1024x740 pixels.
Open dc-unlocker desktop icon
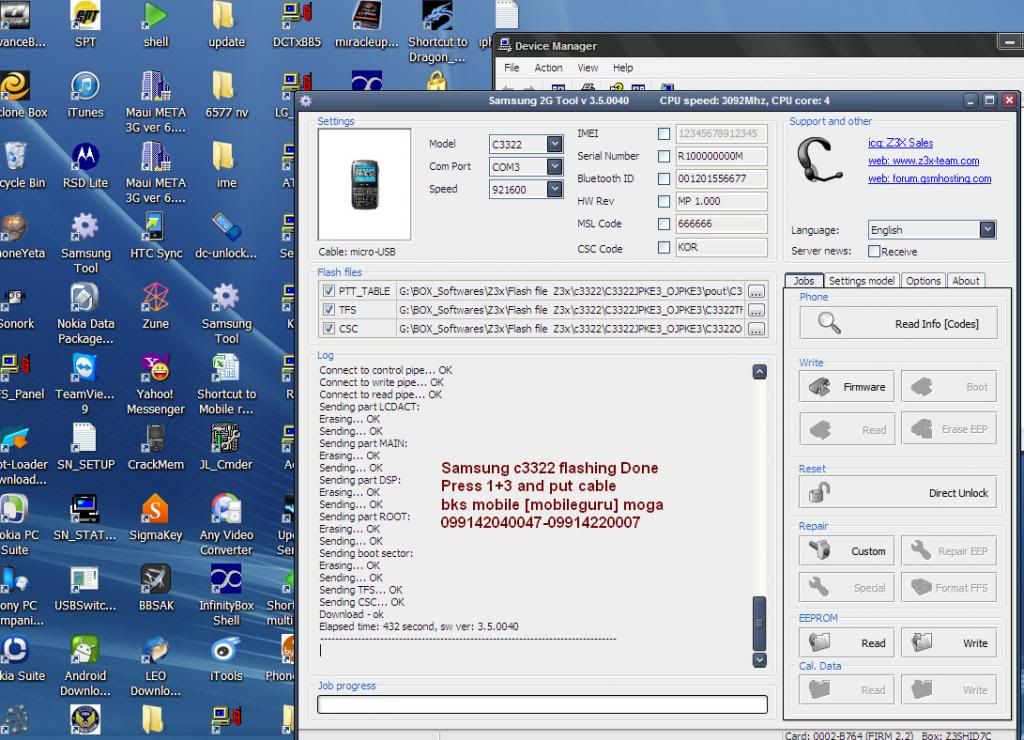click(226, 236)
